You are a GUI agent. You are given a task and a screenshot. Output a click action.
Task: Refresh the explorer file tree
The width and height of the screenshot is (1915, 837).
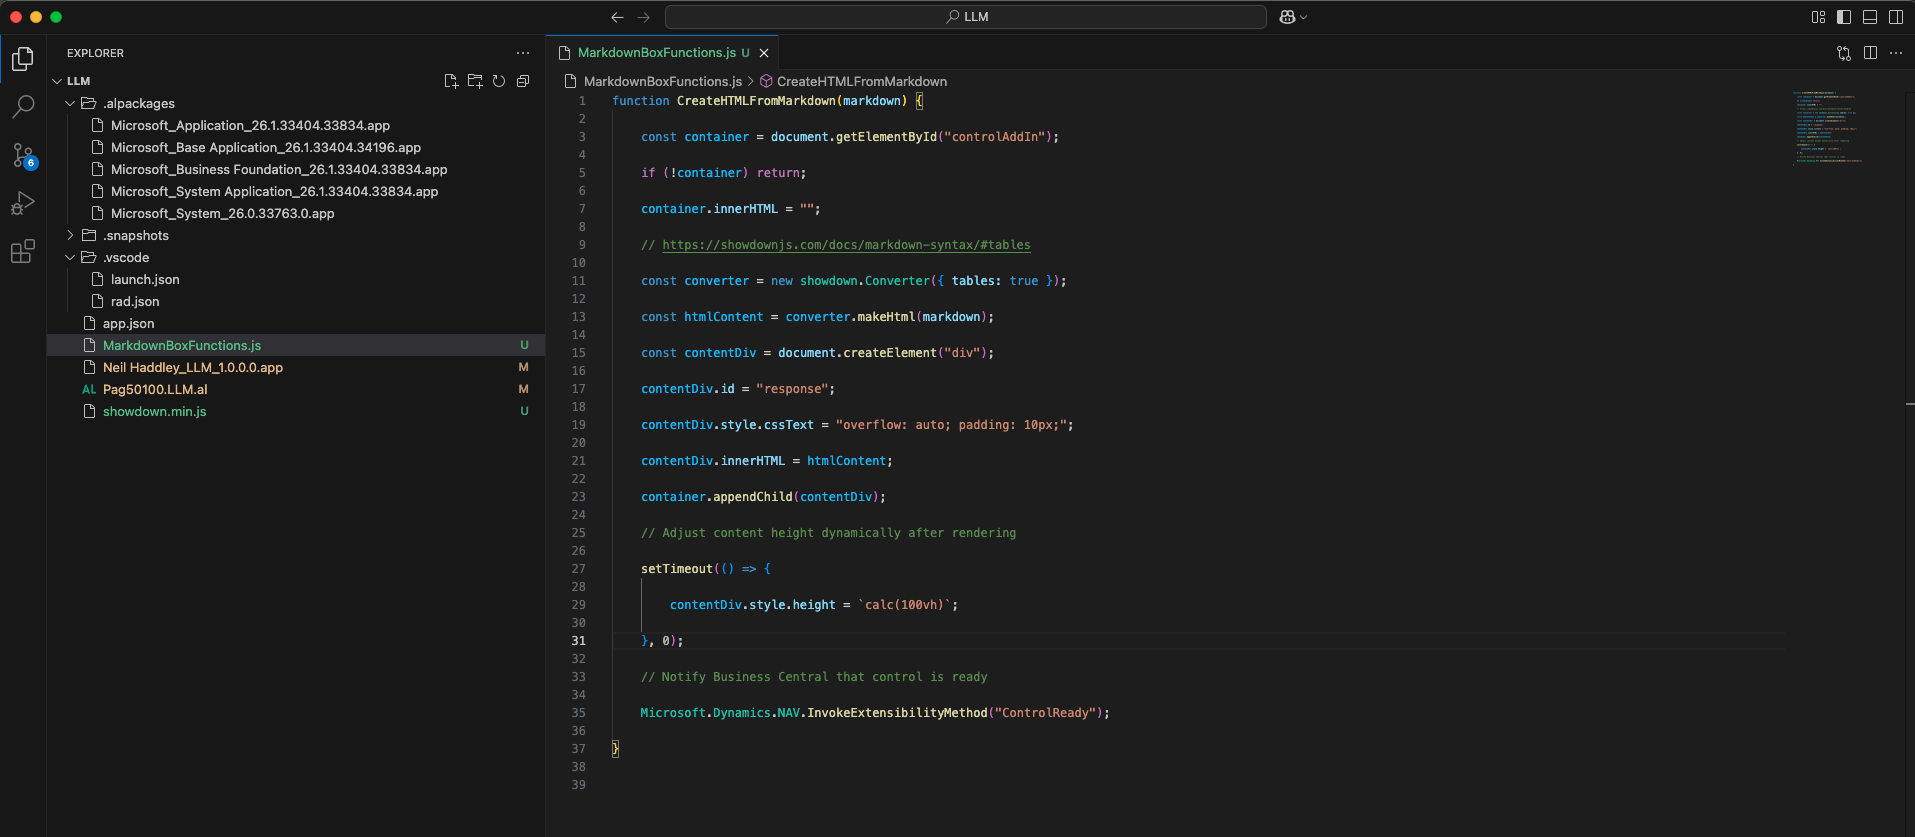[x=499, y=81]
